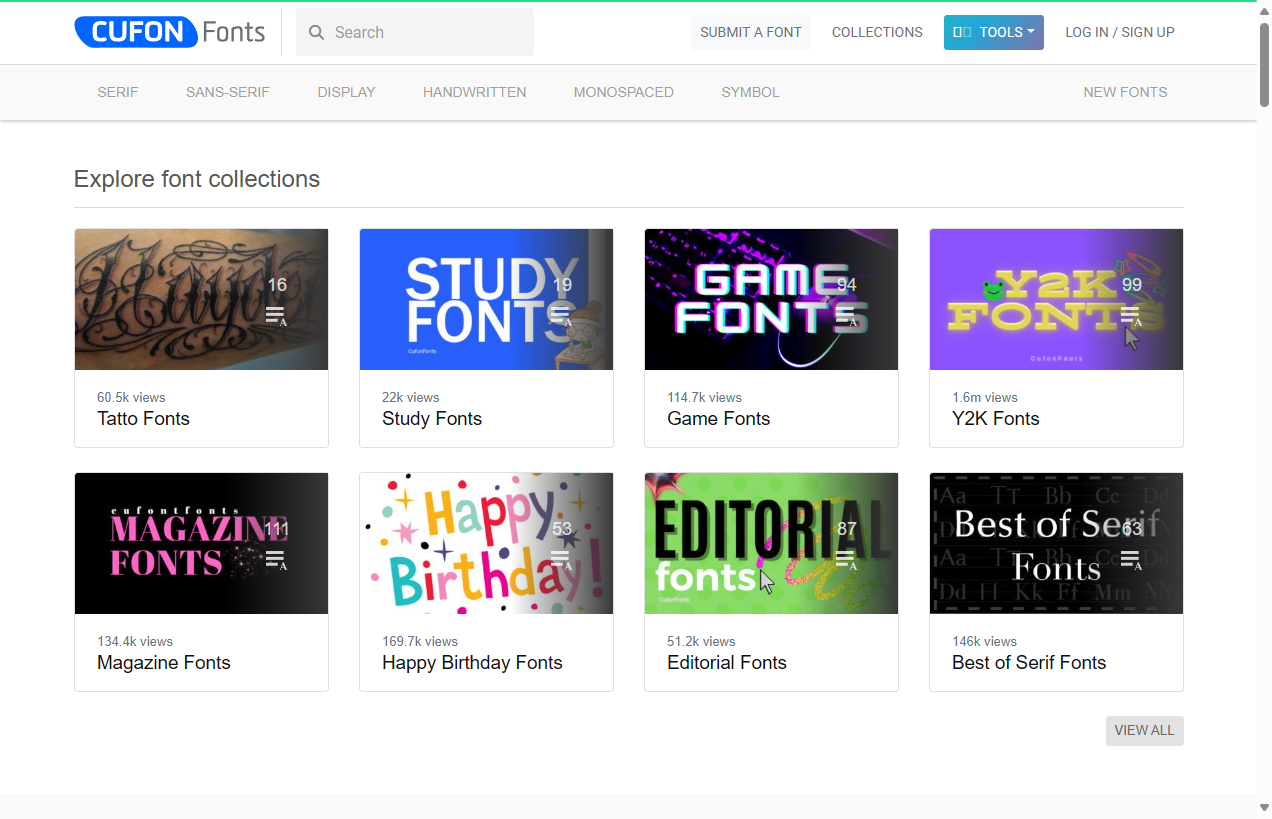Screen dimensions: 1272x819
Task: Click the search magnifier icon
Action: [317, 33]
